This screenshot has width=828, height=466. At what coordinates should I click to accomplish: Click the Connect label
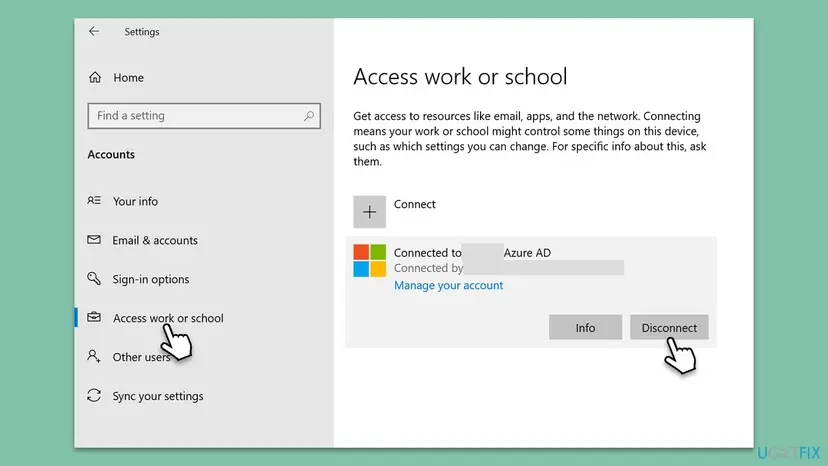pyautogui.click(x=415, y=204)
